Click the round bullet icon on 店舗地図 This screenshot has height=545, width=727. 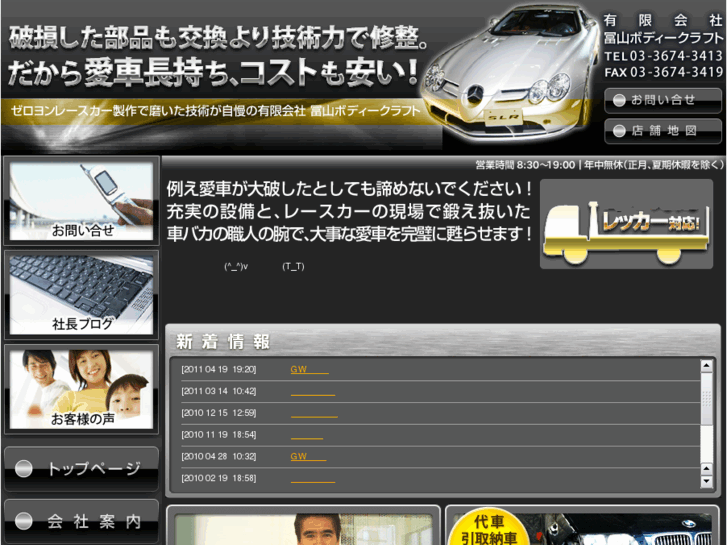pos(619,131)
